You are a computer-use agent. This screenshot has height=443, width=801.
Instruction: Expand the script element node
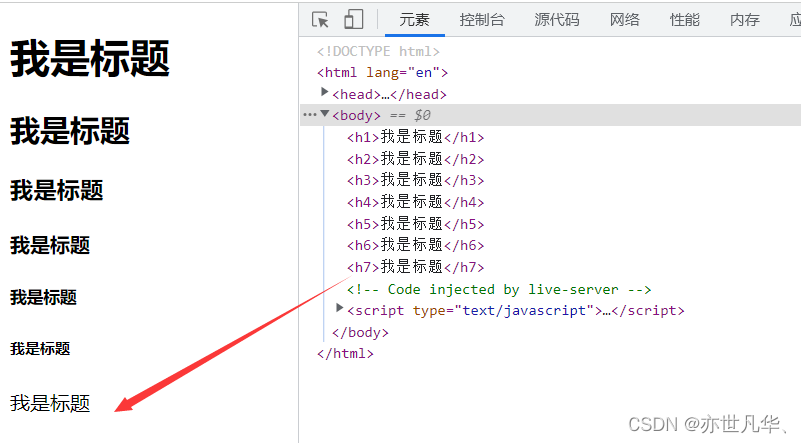click(x=339, y=308)
